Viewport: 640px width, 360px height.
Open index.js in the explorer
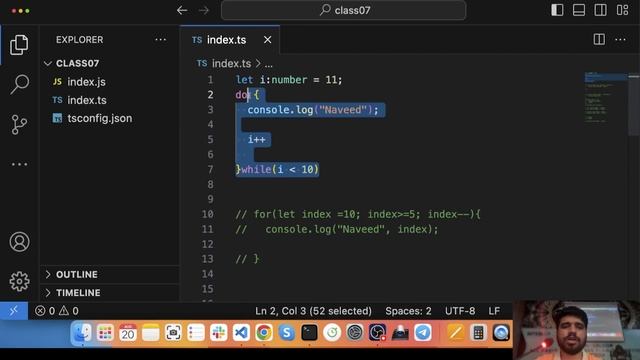click(x=86, y=82)
